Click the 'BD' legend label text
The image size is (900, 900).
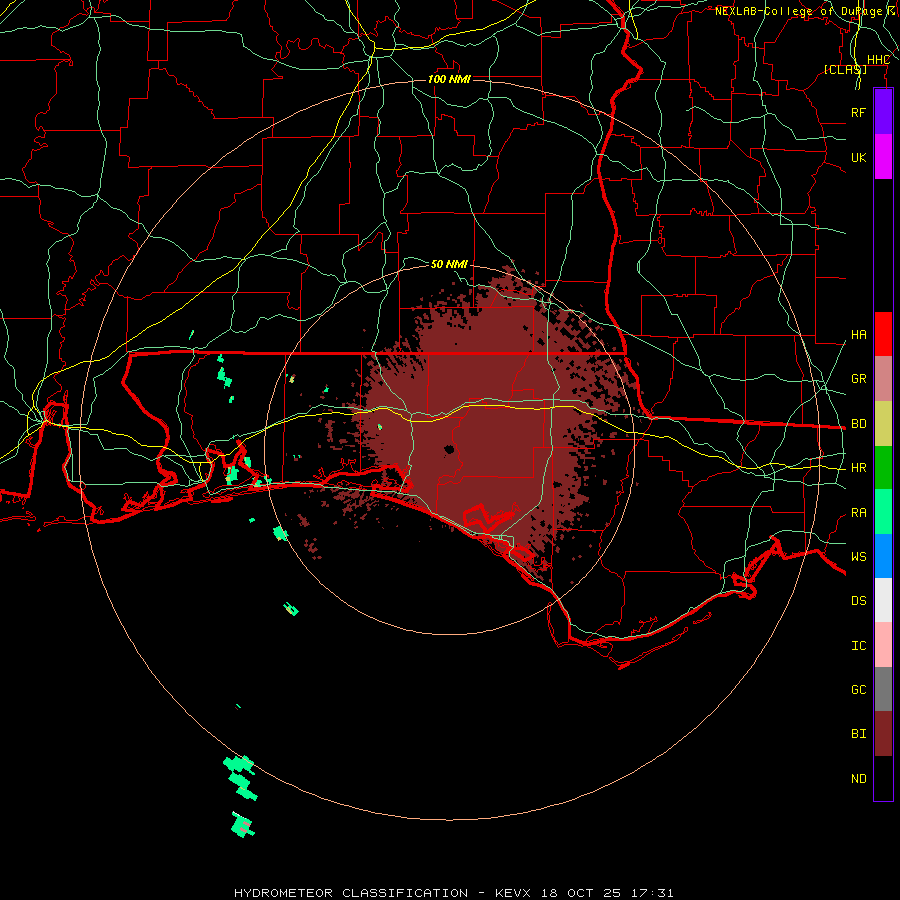click(858, 424)
